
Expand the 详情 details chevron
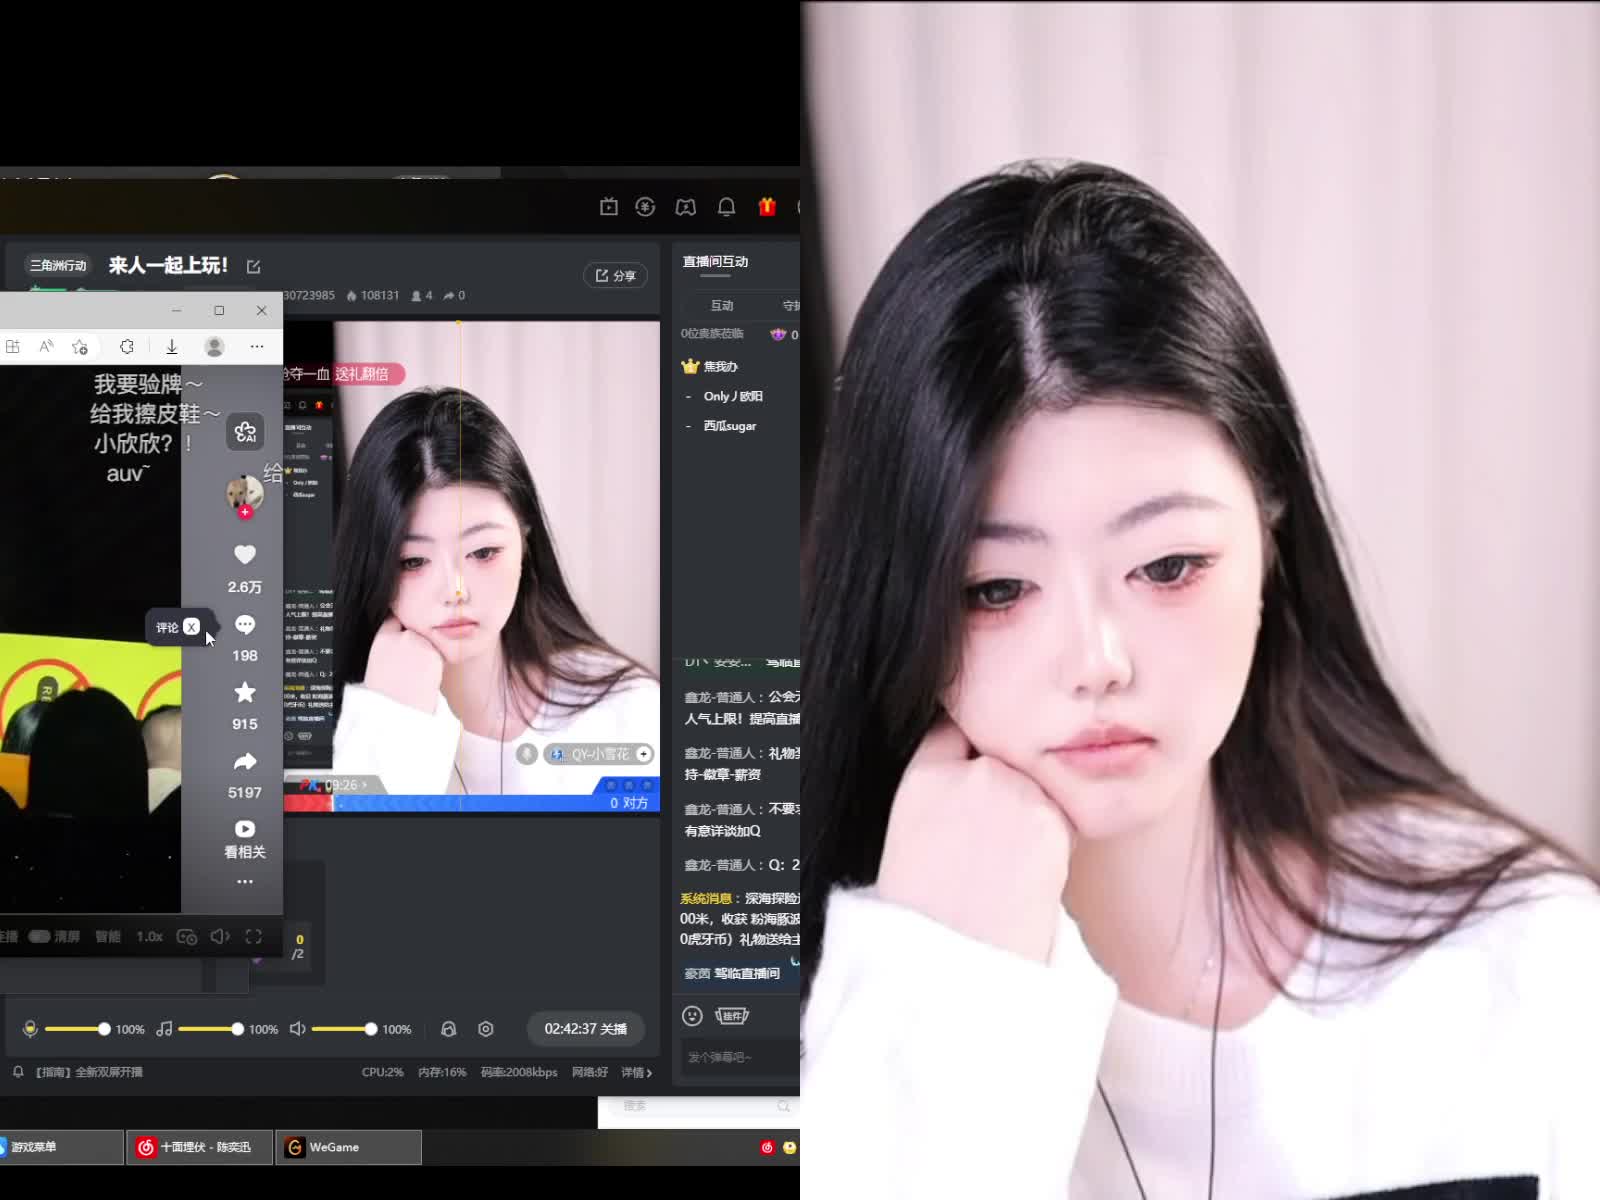point(637,1072)
